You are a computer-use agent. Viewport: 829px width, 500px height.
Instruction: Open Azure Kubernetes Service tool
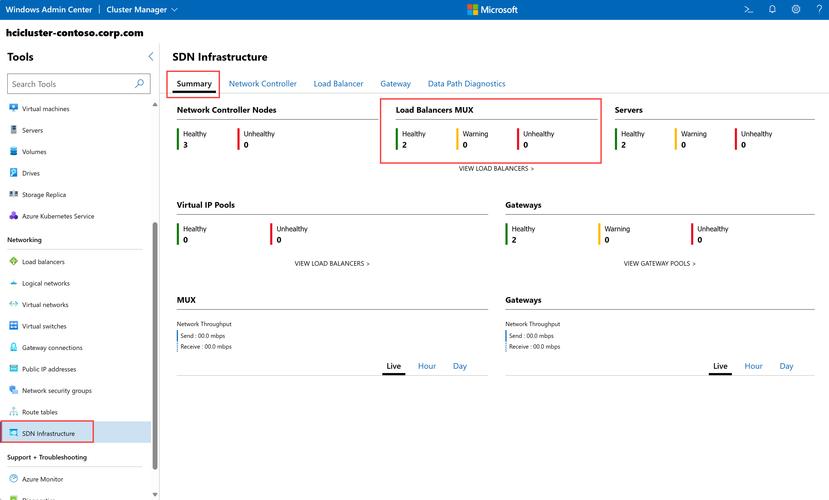coord(57,216)
